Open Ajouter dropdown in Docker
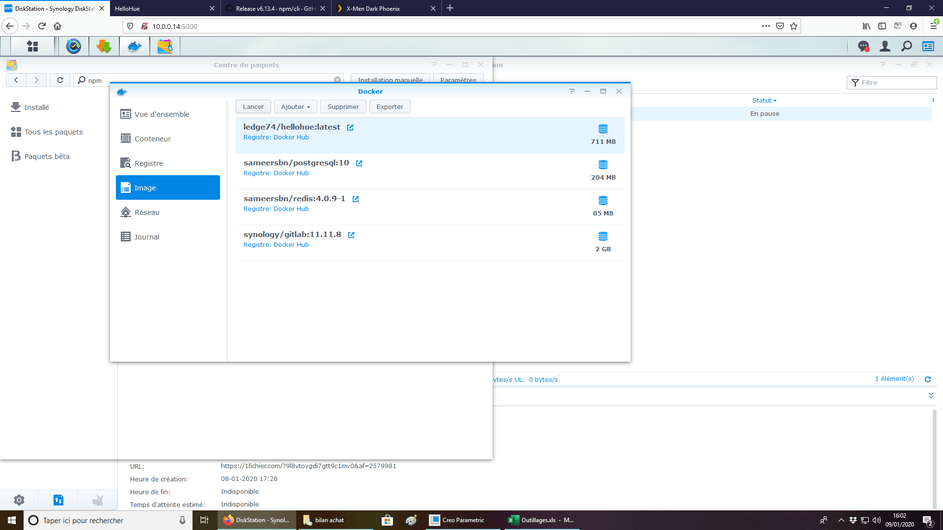 295,106
